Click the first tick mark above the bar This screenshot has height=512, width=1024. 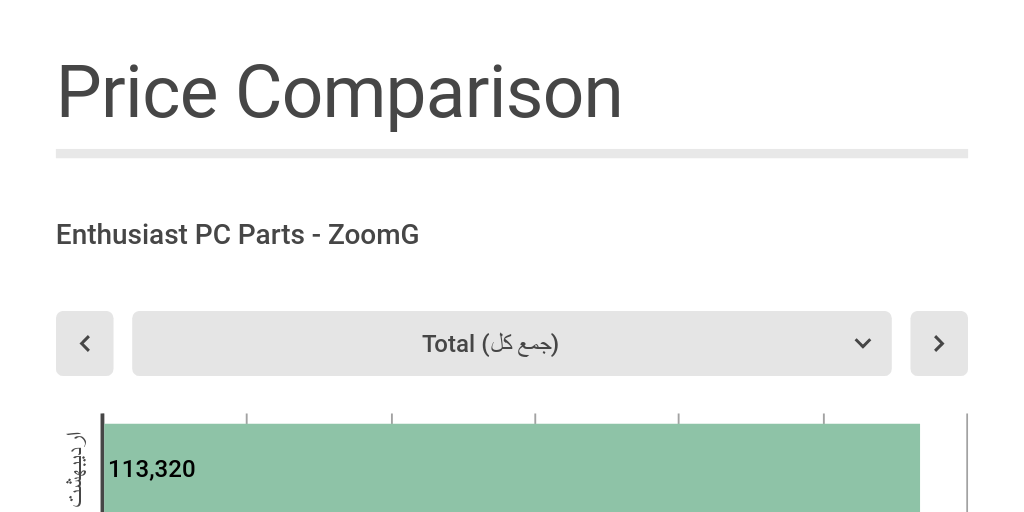click(247, 418)
